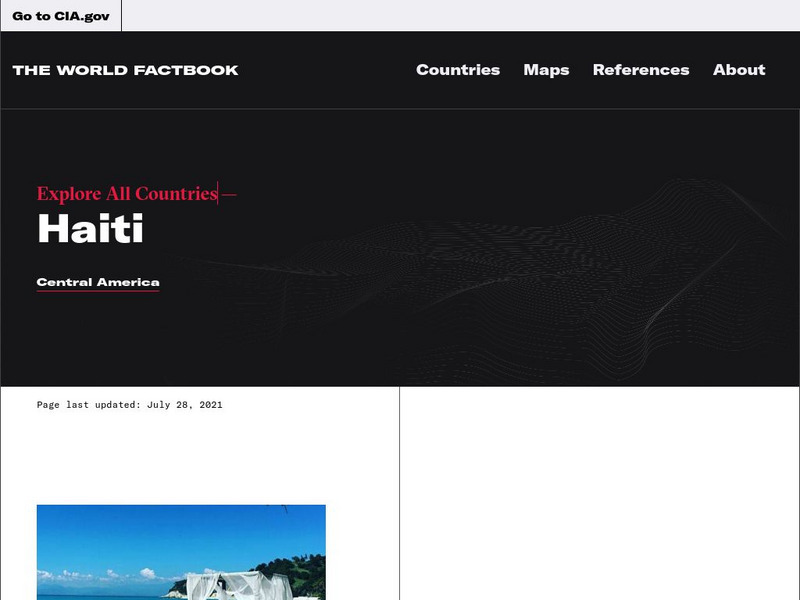Click the Go to CIA.gov link
This screenshot has width=800, height=600.
point(61,16)
